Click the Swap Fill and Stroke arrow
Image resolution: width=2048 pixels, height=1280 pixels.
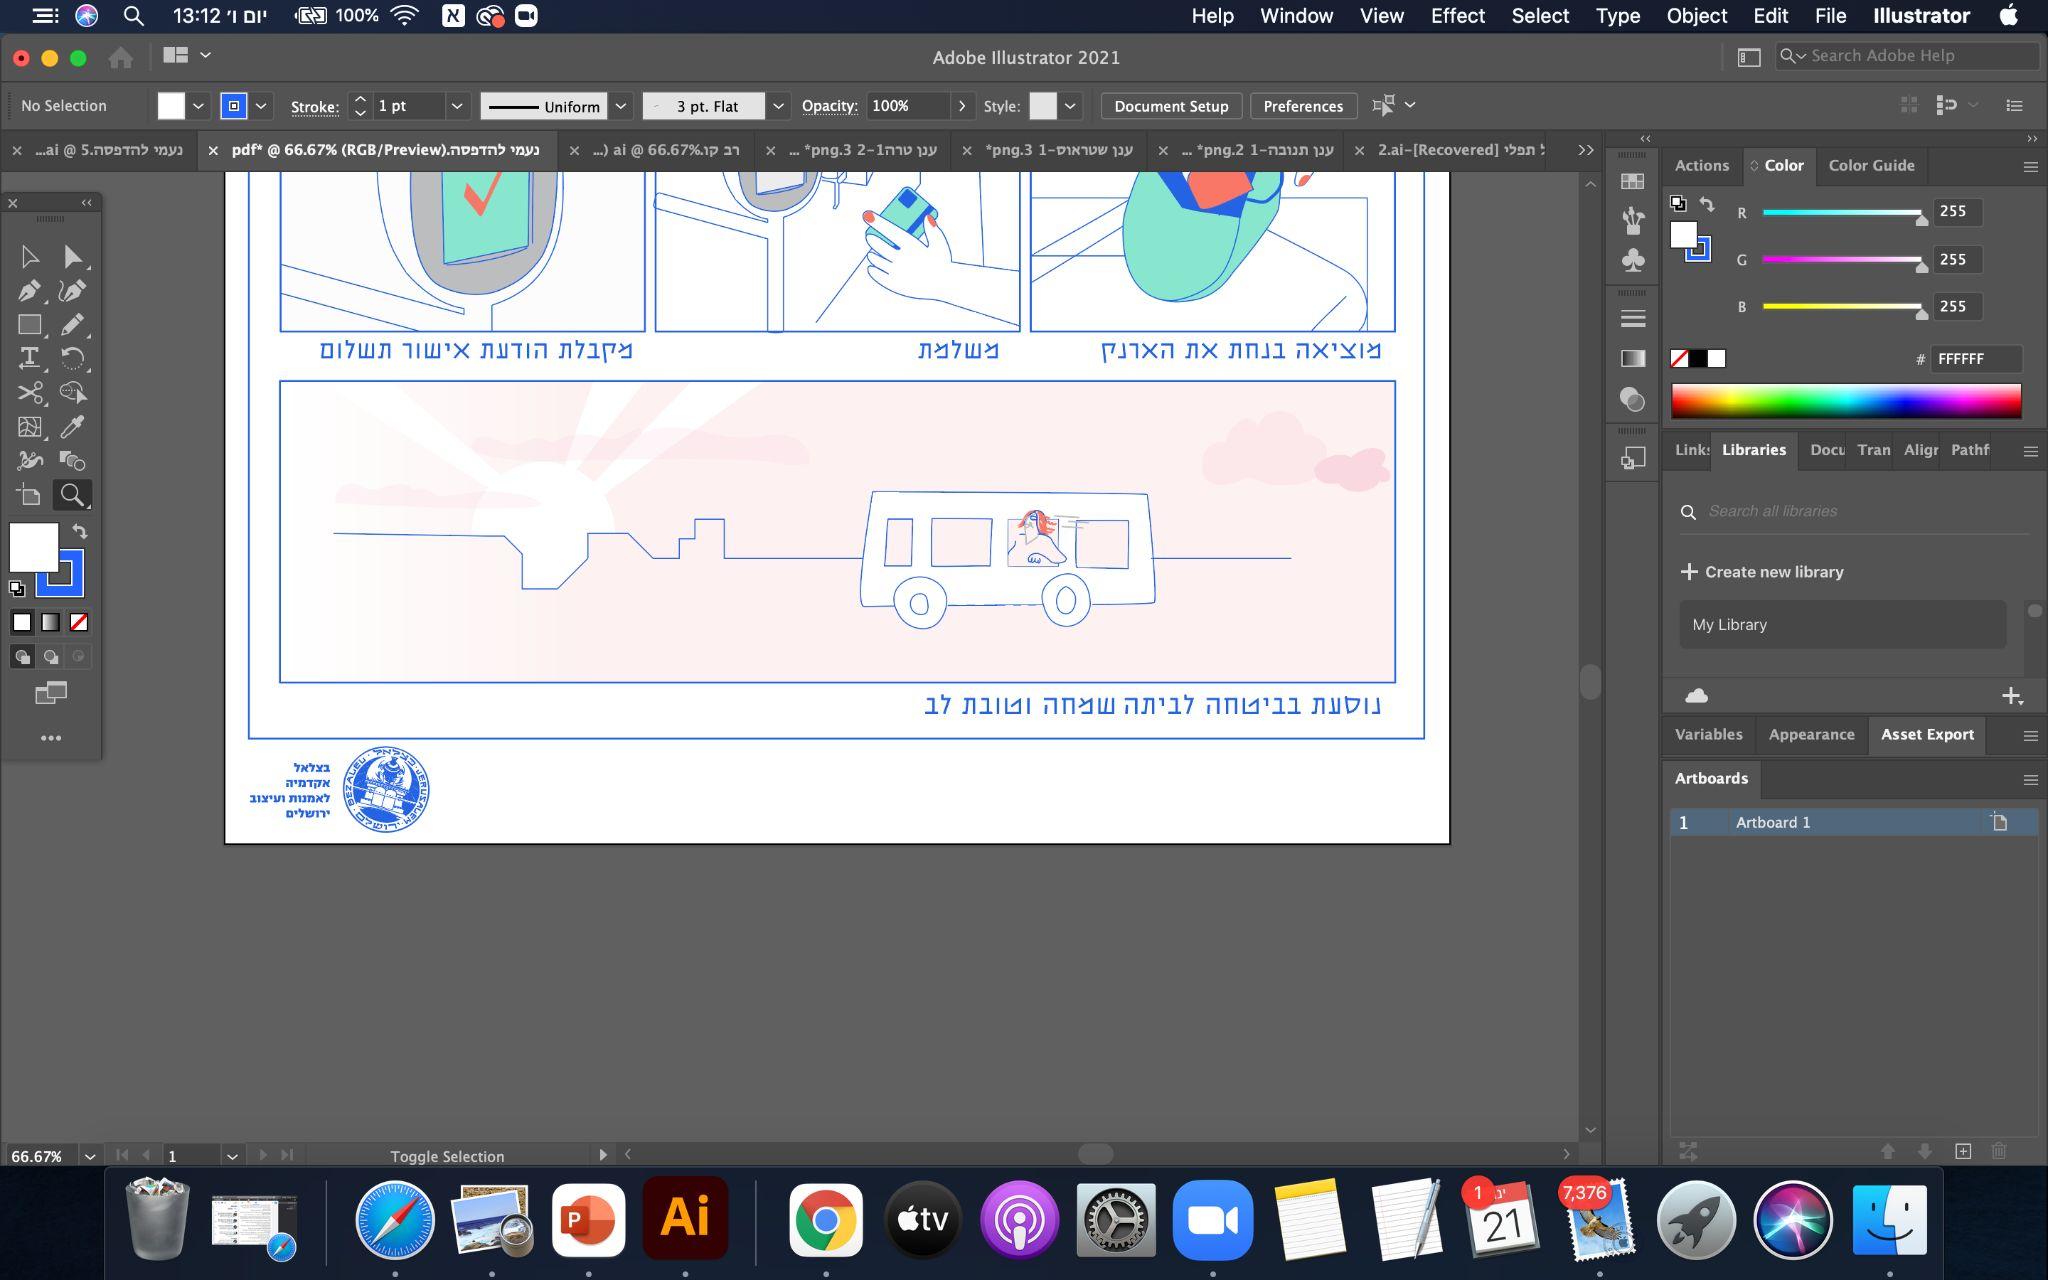tap(80, 532)
